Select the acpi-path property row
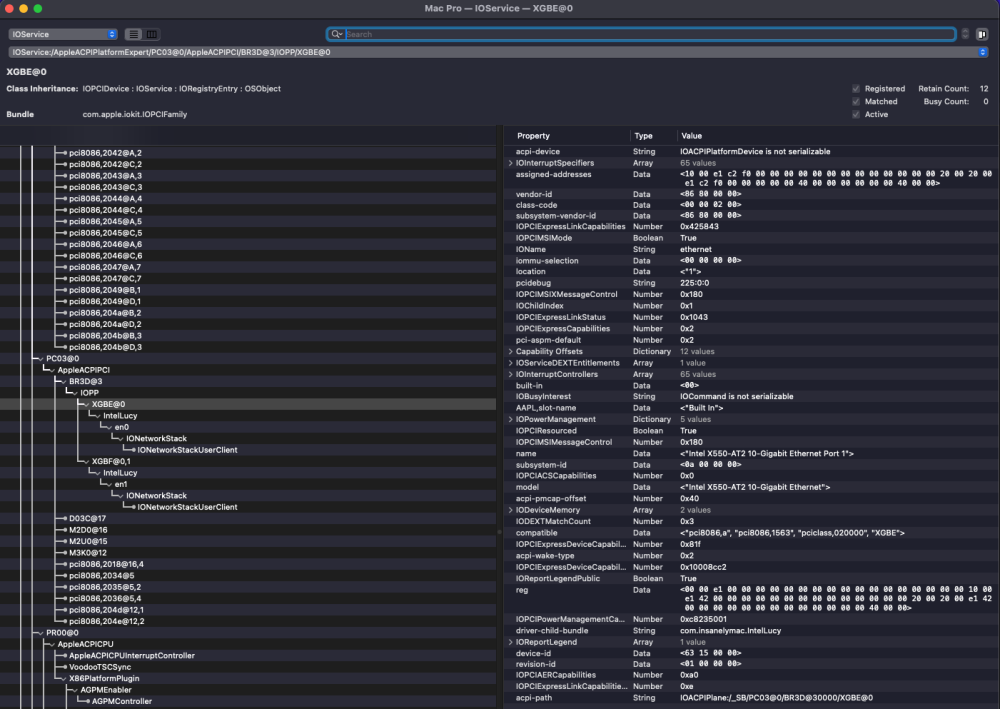This screenshot has width=1000, height=709. 751,698
